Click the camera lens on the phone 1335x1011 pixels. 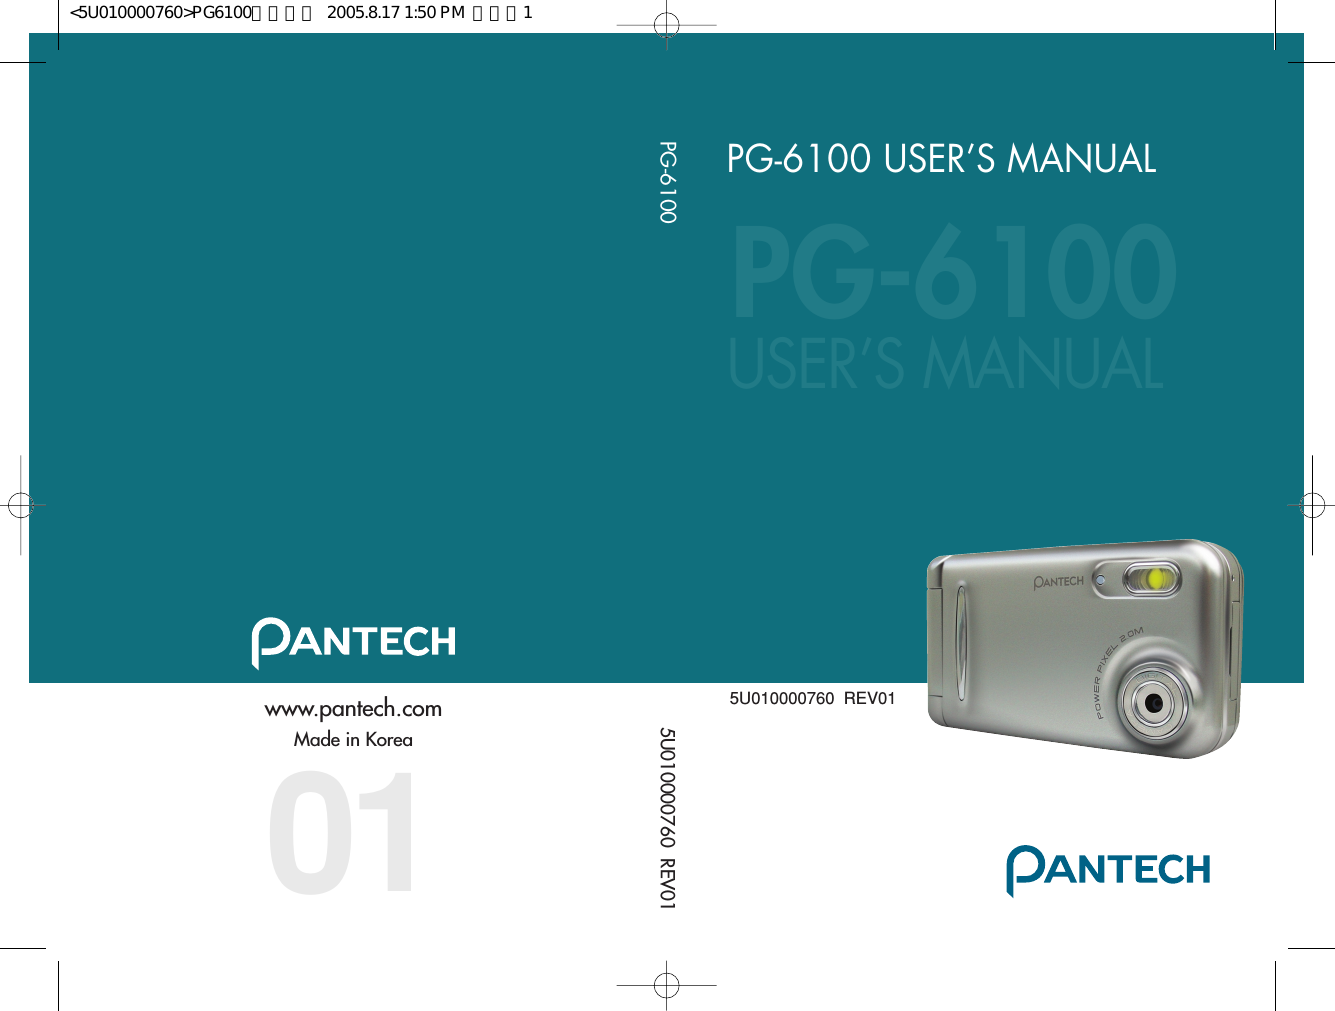click(x=1155, y=702)
